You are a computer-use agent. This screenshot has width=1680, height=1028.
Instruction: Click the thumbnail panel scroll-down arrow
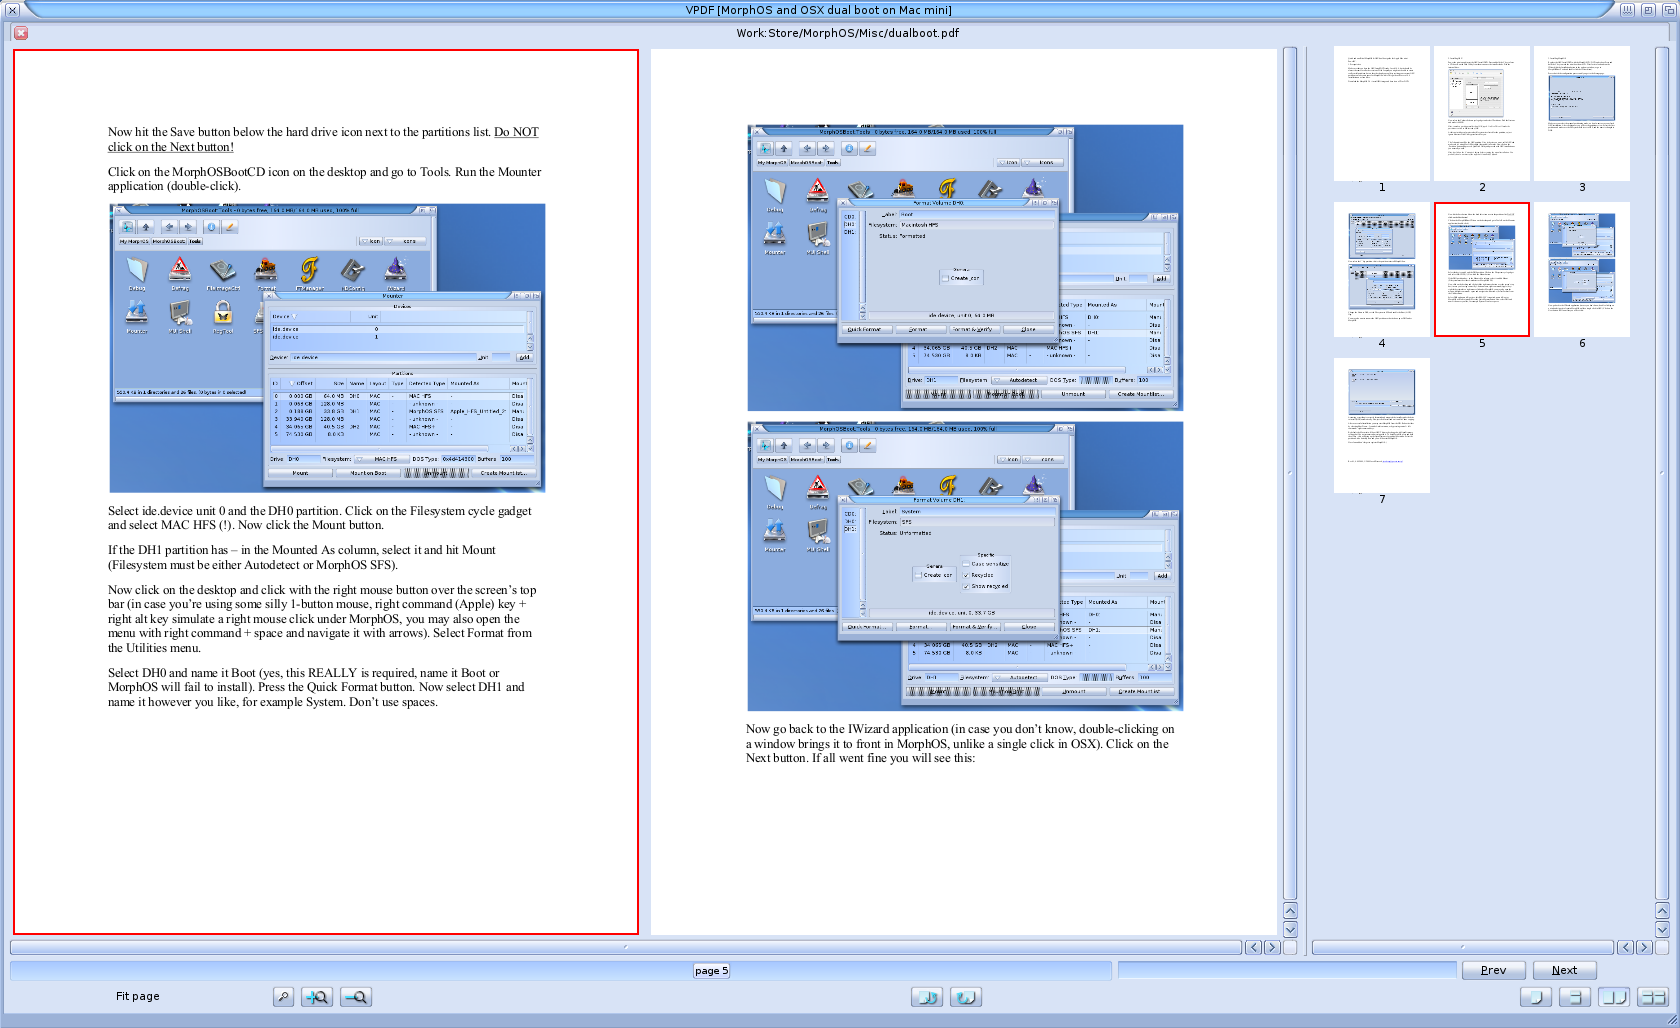pyautogui.click(x=1662, y=928)
